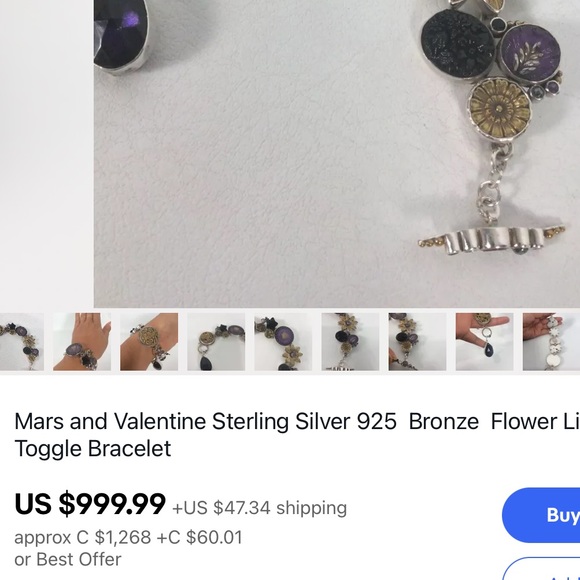Open thumbnail of open hand wearing bracelet

pyautogui.click(x=82, y=341)
